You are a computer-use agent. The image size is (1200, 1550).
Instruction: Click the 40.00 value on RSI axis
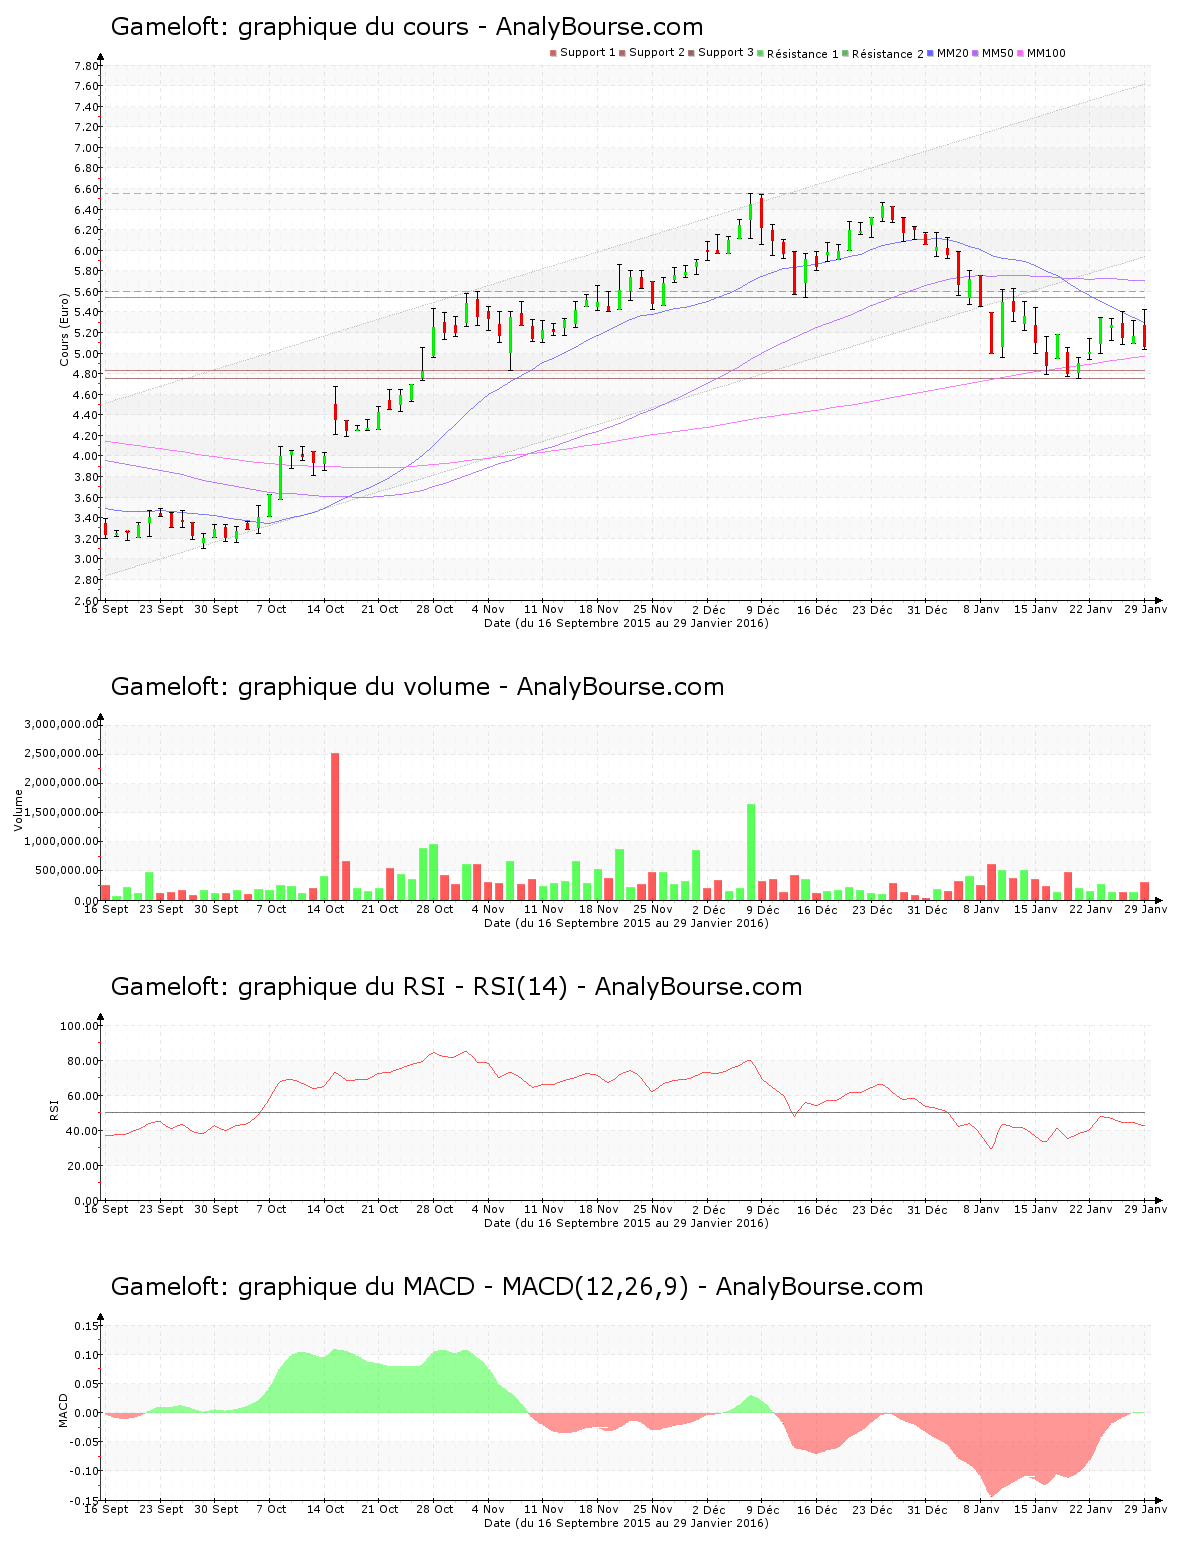point(83,1131)
